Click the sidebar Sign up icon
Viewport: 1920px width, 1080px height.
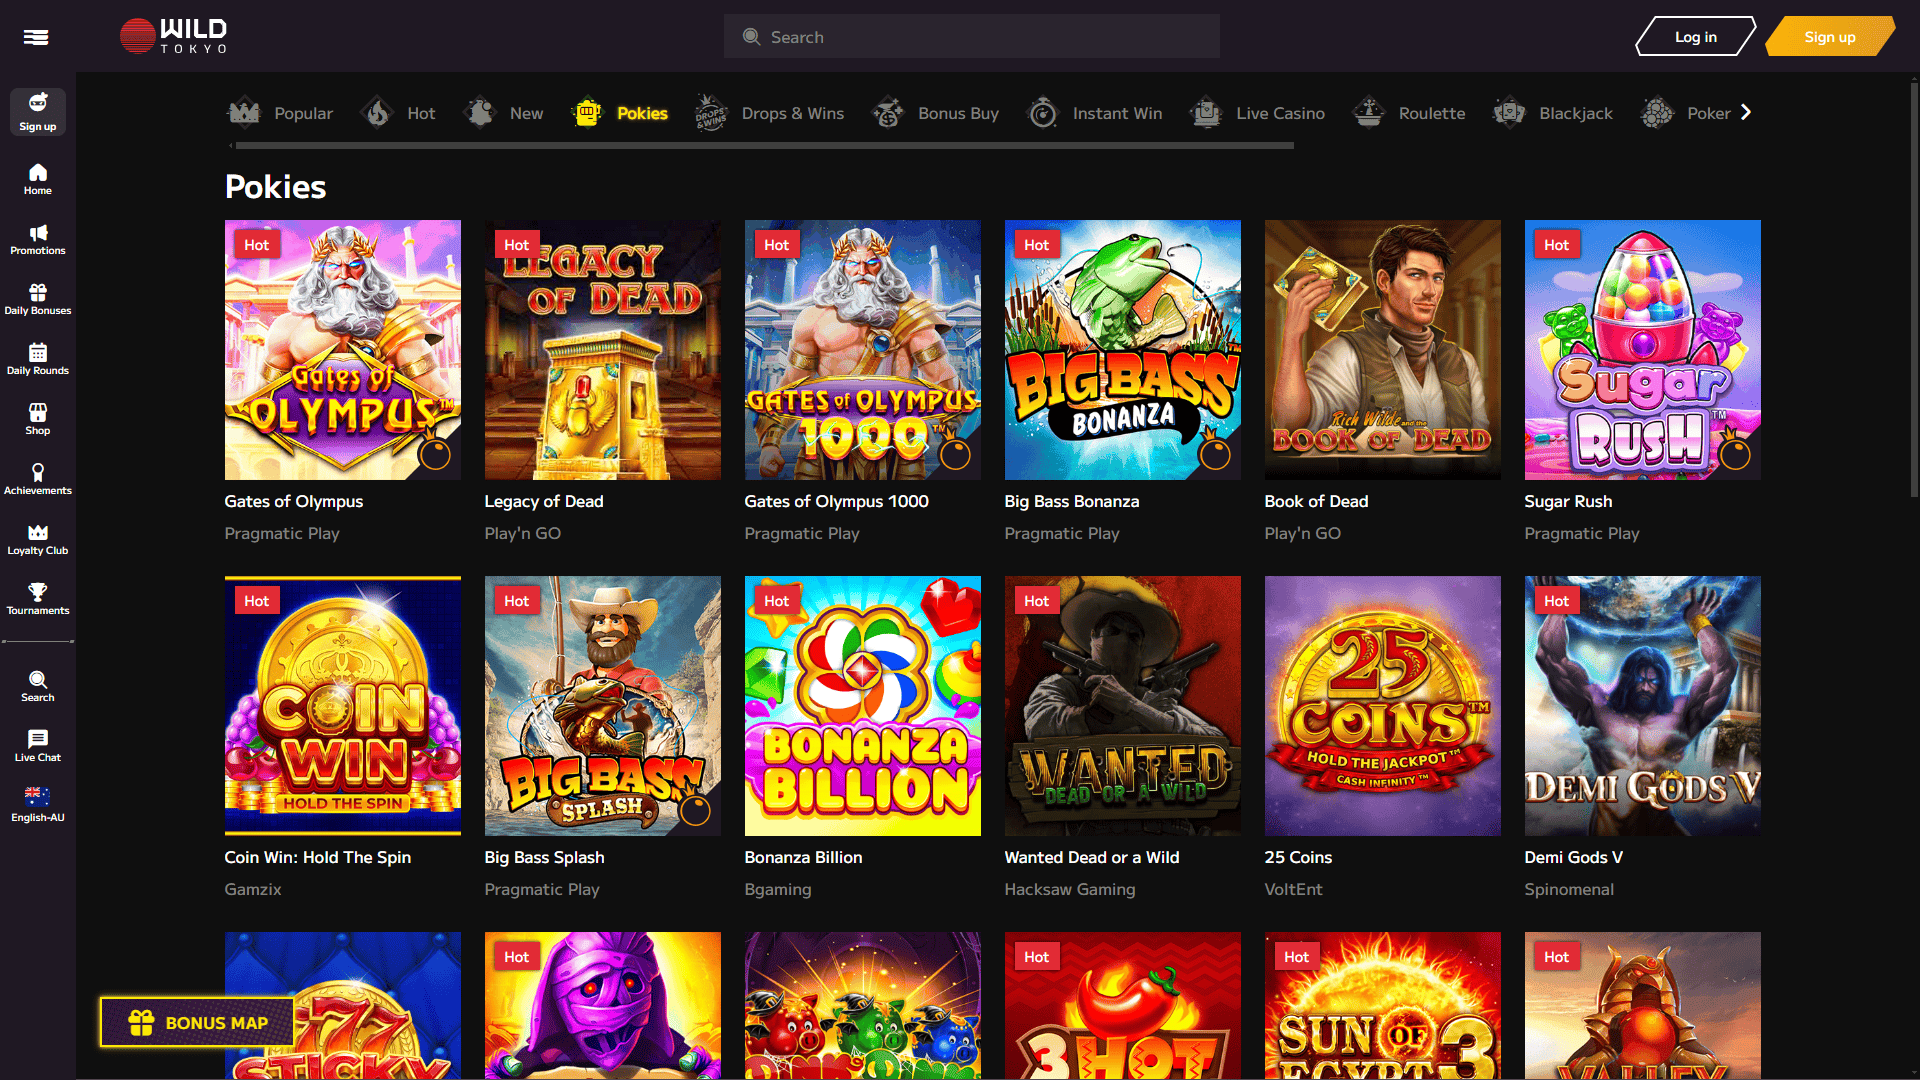point(38,112)
